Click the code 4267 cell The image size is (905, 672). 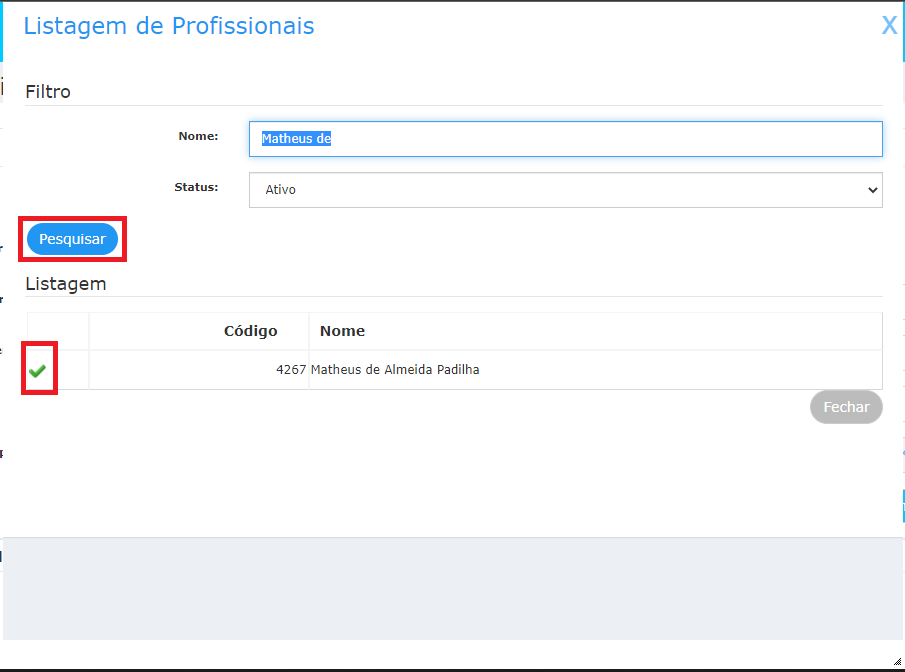[199, 369]
